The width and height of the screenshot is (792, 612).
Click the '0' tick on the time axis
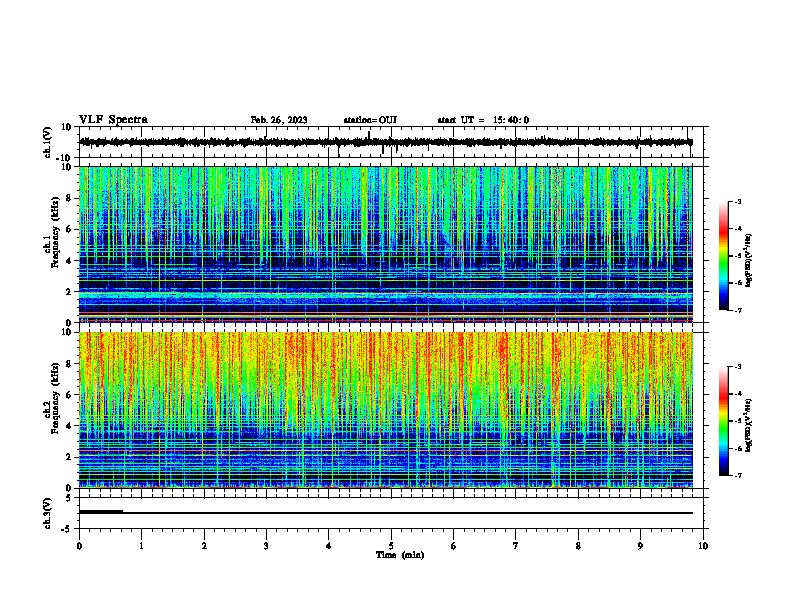[x=79, y=546]
